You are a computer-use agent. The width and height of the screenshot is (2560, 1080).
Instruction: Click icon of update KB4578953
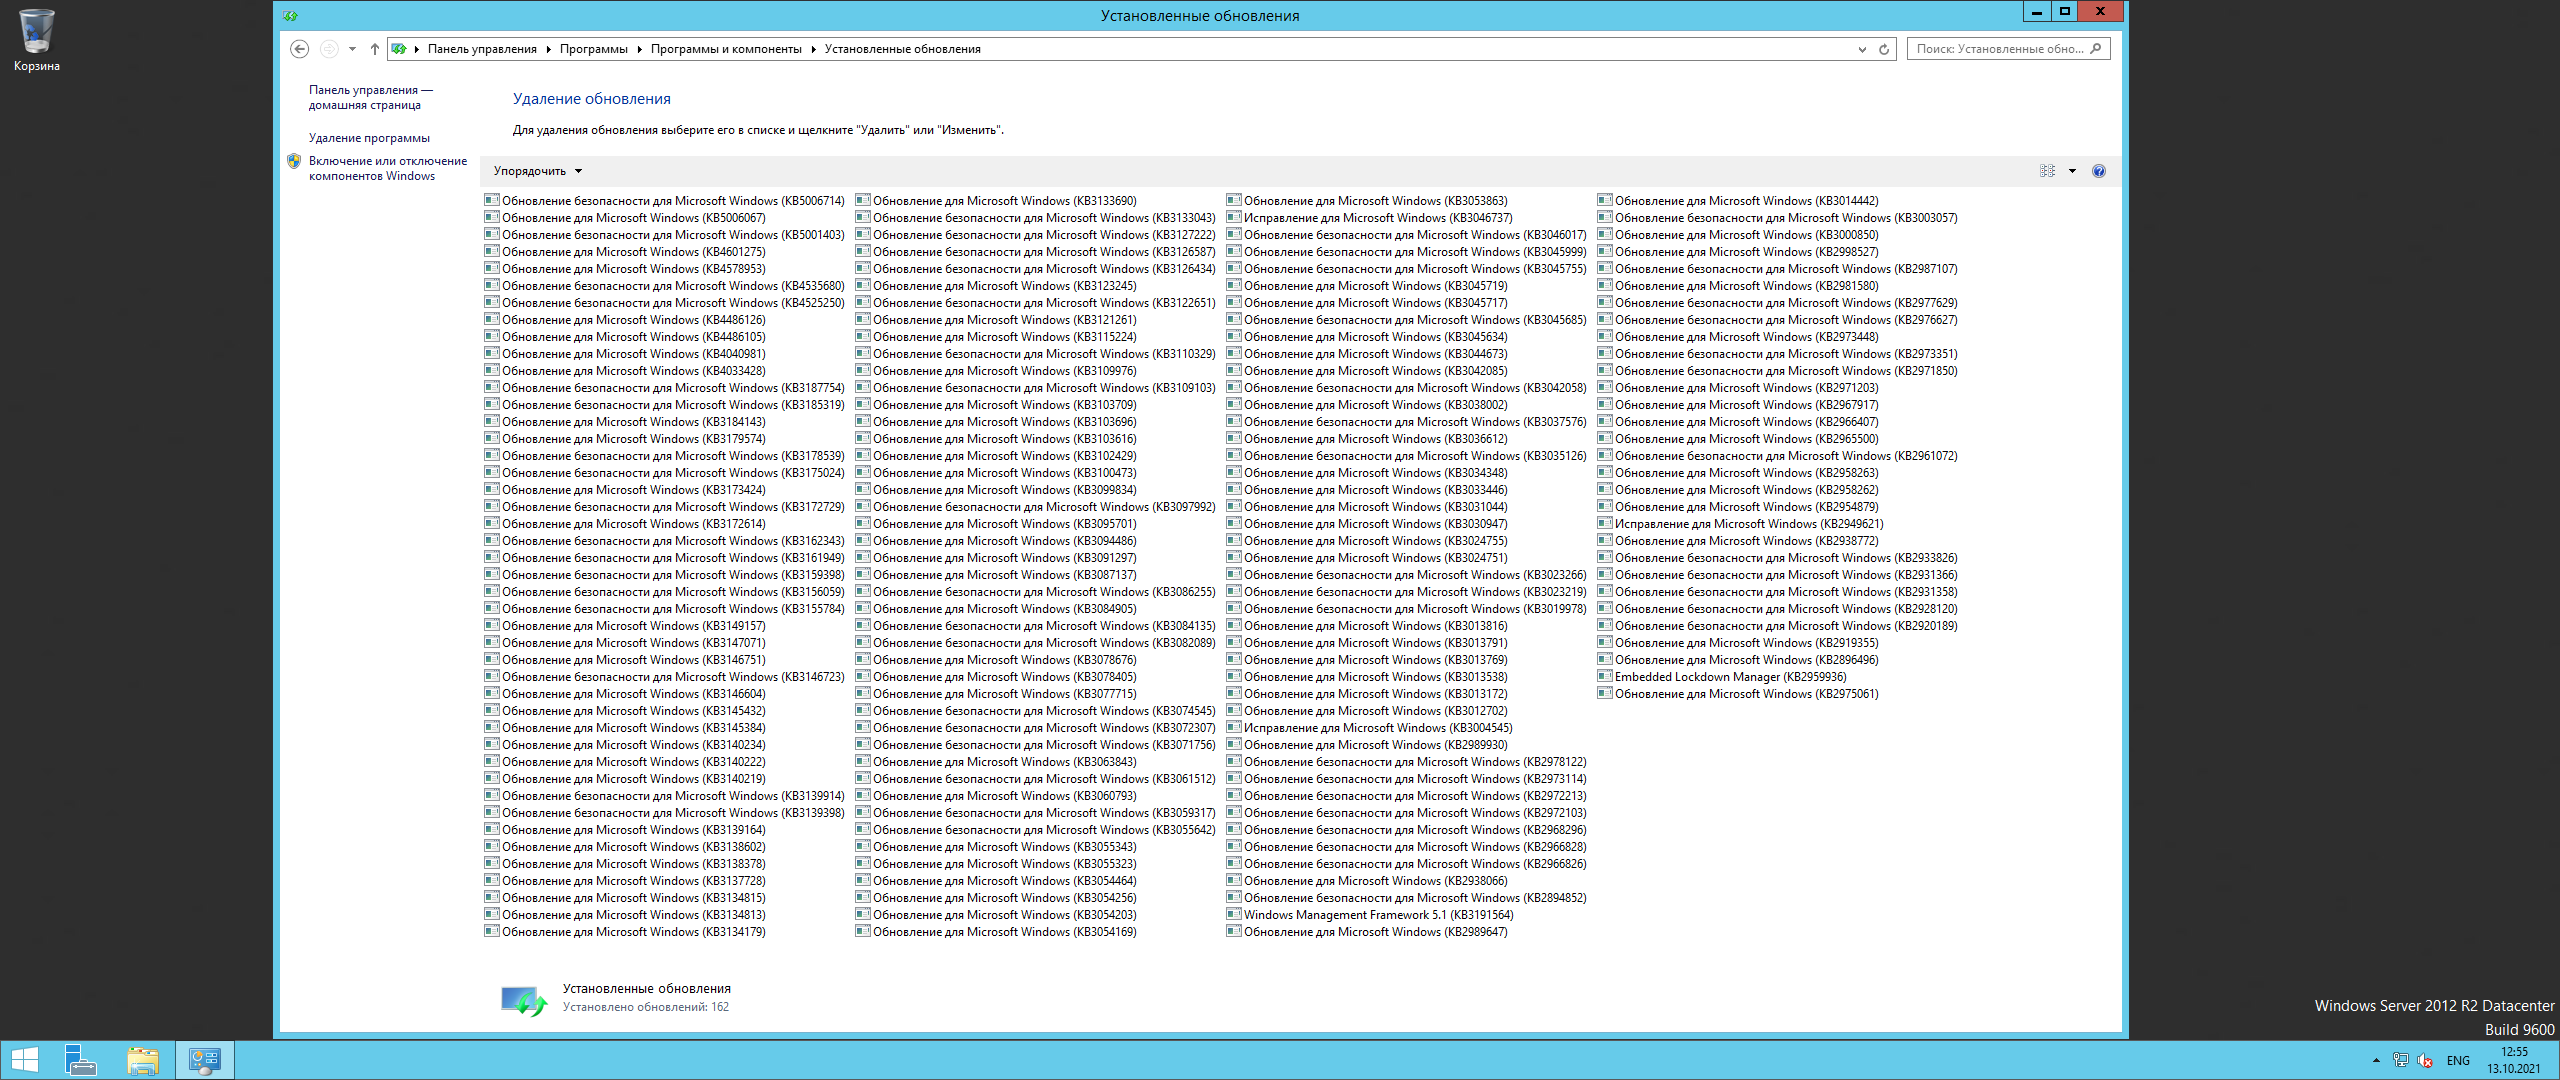(x=492, y=268)
